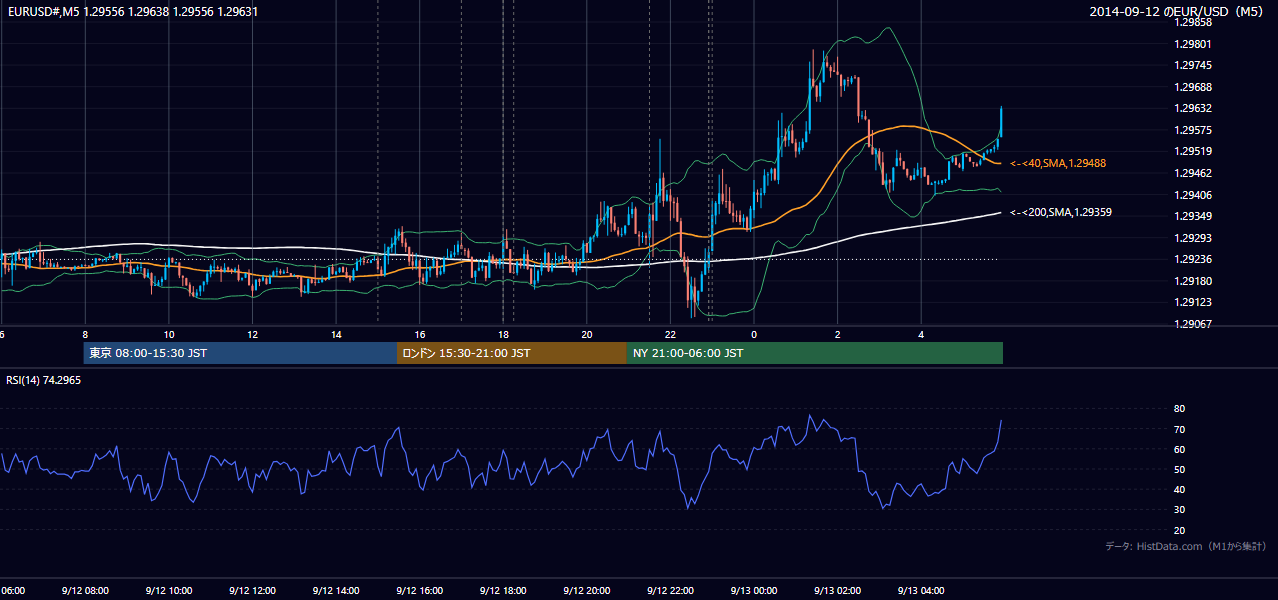Click the 9/12 22:00 bottom time label
Viewport: 1278px width, 600px height.
coord(670,591)
